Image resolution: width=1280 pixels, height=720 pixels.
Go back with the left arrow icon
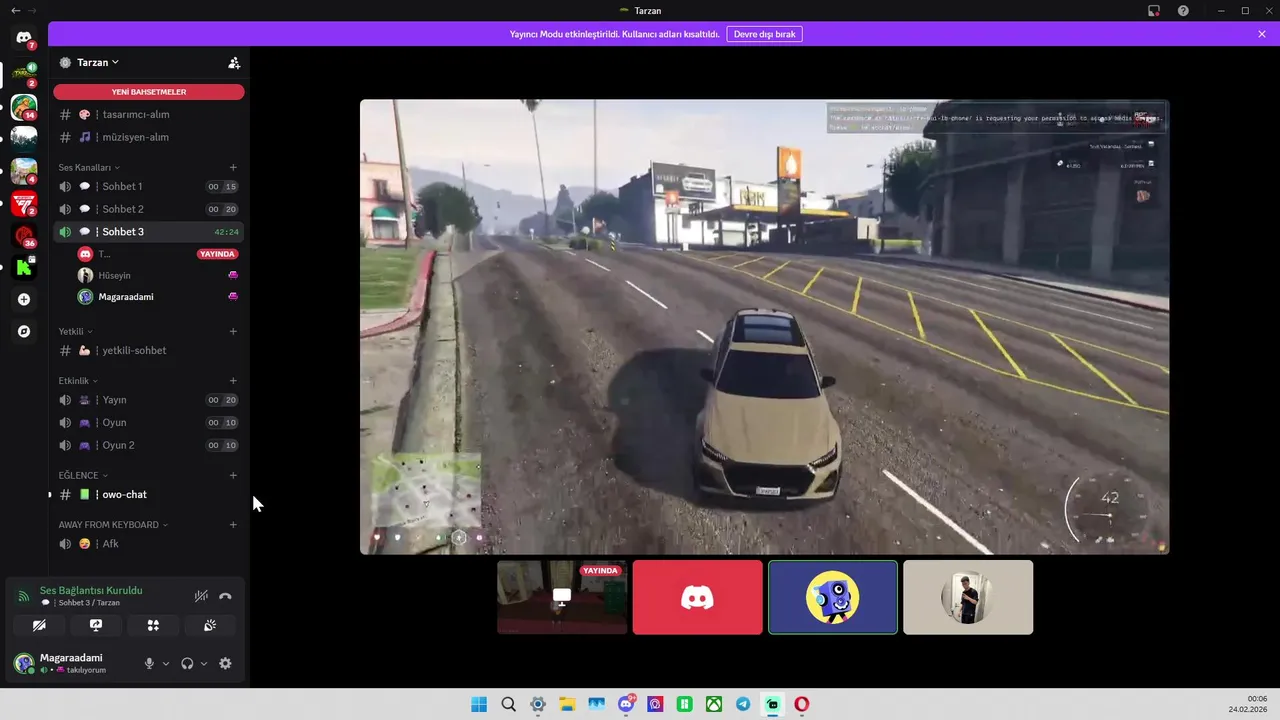15,10
